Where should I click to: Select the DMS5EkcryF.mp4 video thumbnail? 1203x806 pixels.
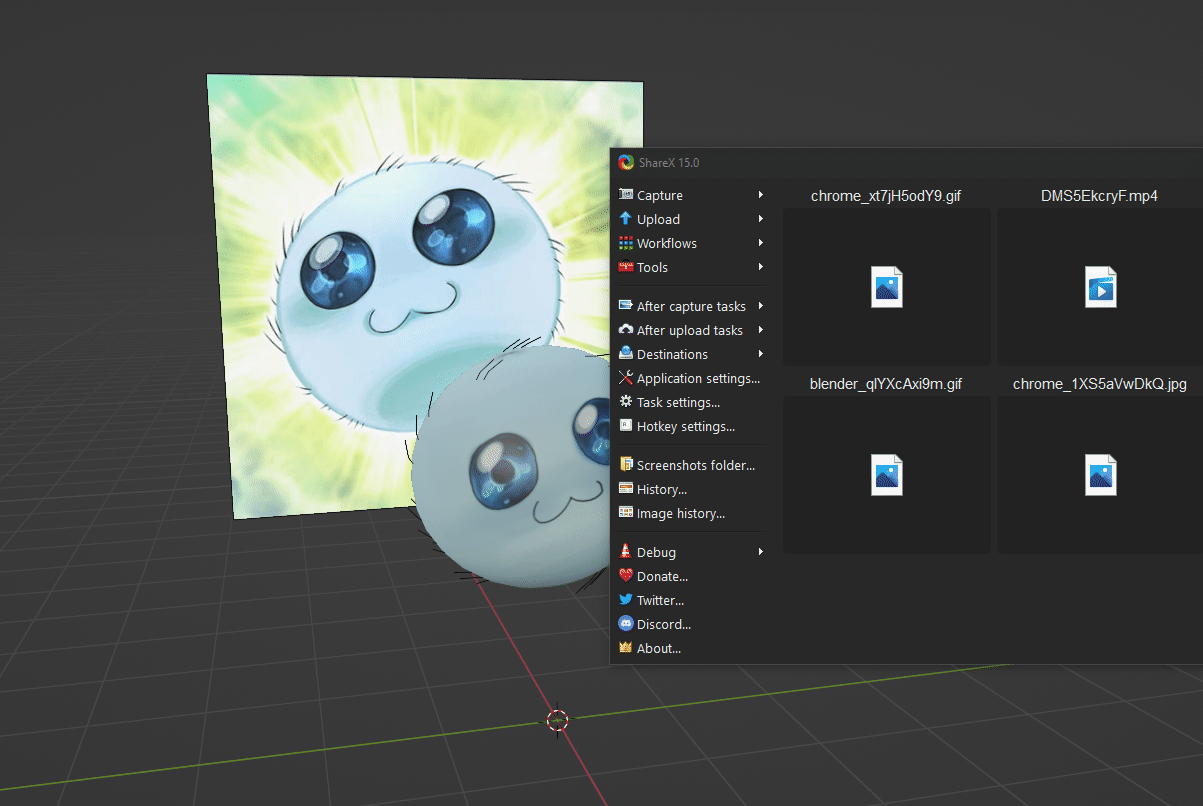click(x=1100, y=287)
